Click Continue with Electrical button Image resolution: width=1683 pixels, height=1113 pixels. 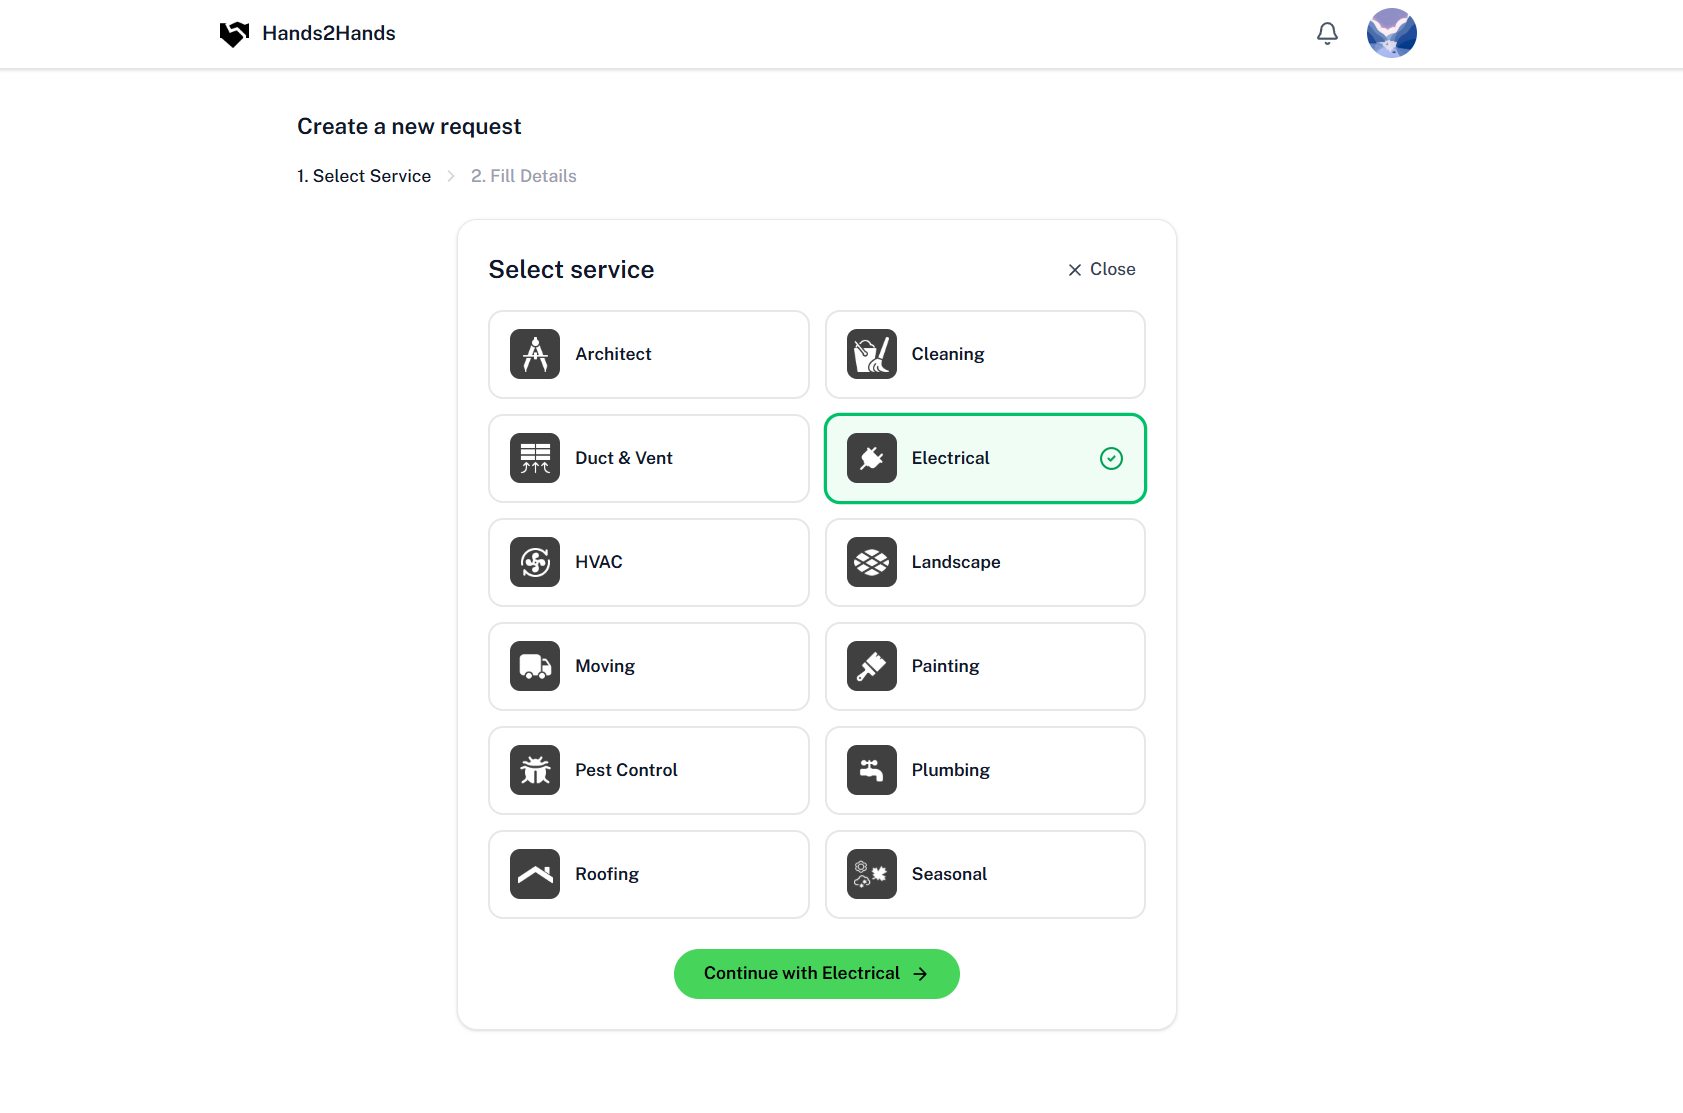(x=817, y=974)
